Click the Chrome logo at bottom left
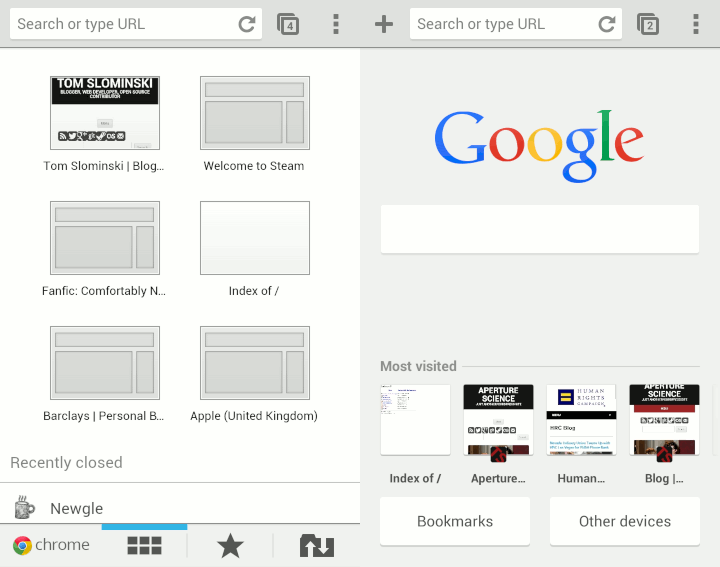The height and width of the screenshot is (567, 720). point(22,545)
